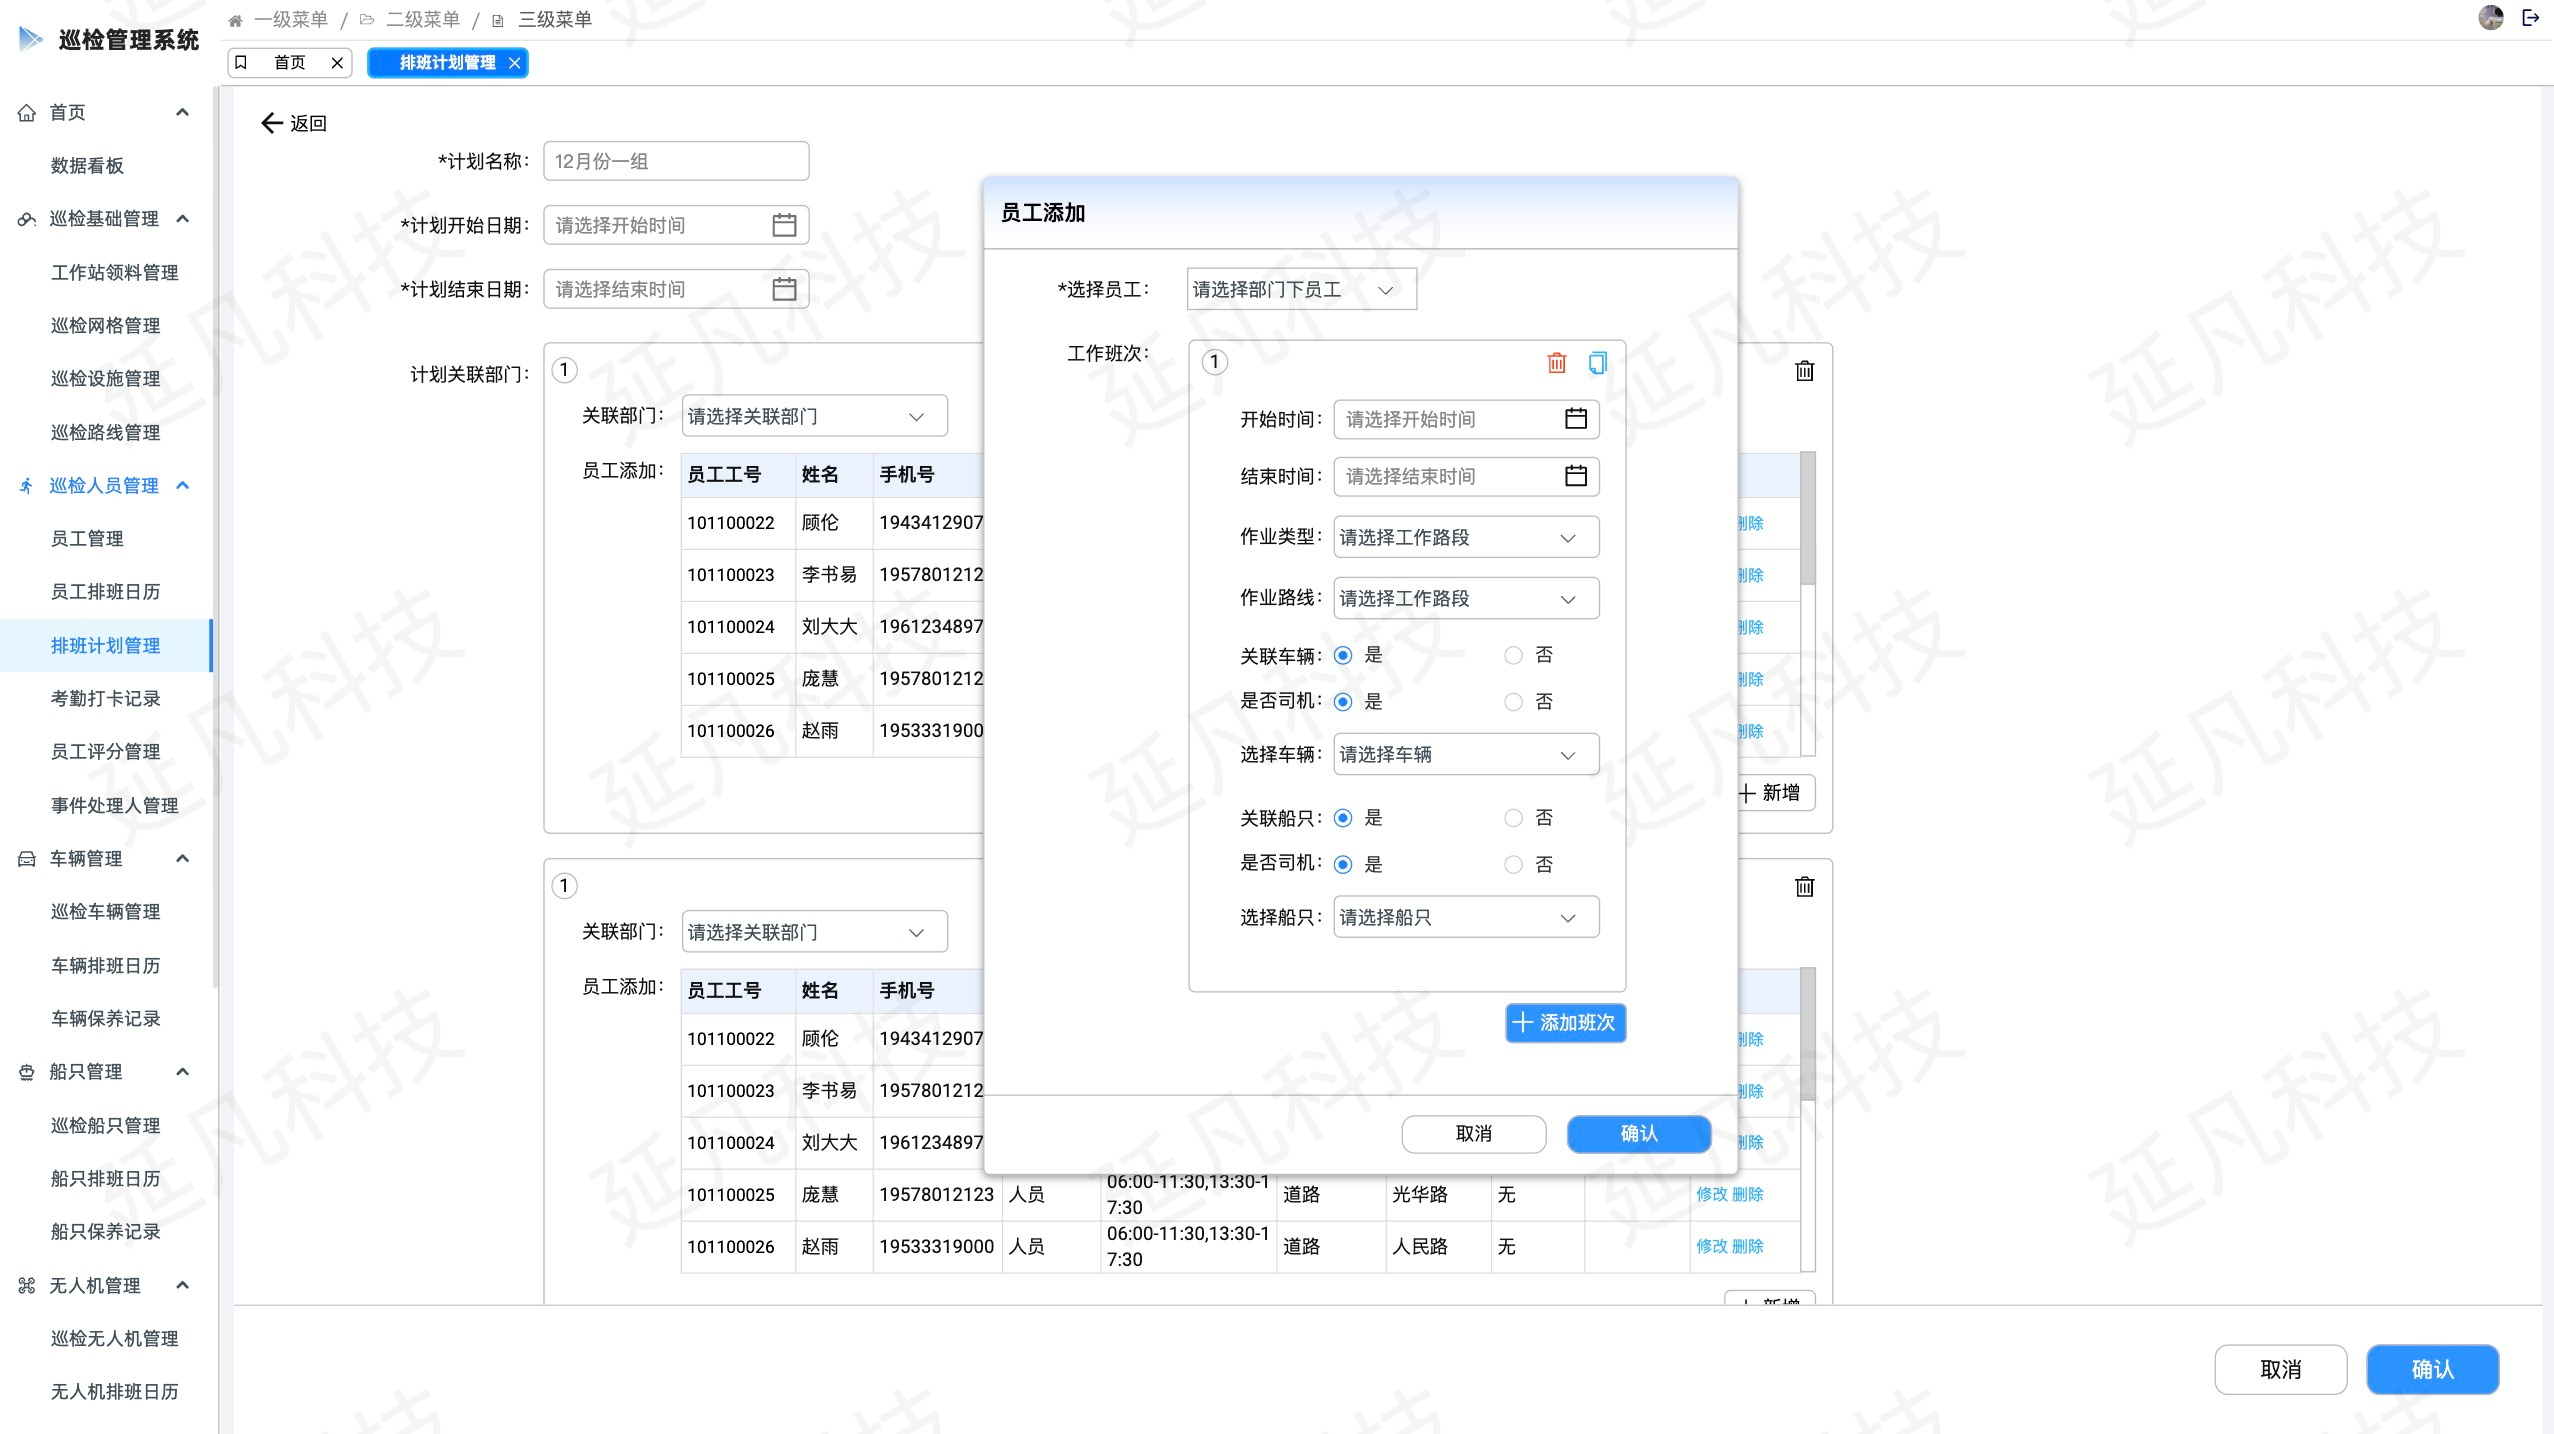Click first employee table scrollbar
This screenshot has width=2554, height=1434.
[1807, 518]
